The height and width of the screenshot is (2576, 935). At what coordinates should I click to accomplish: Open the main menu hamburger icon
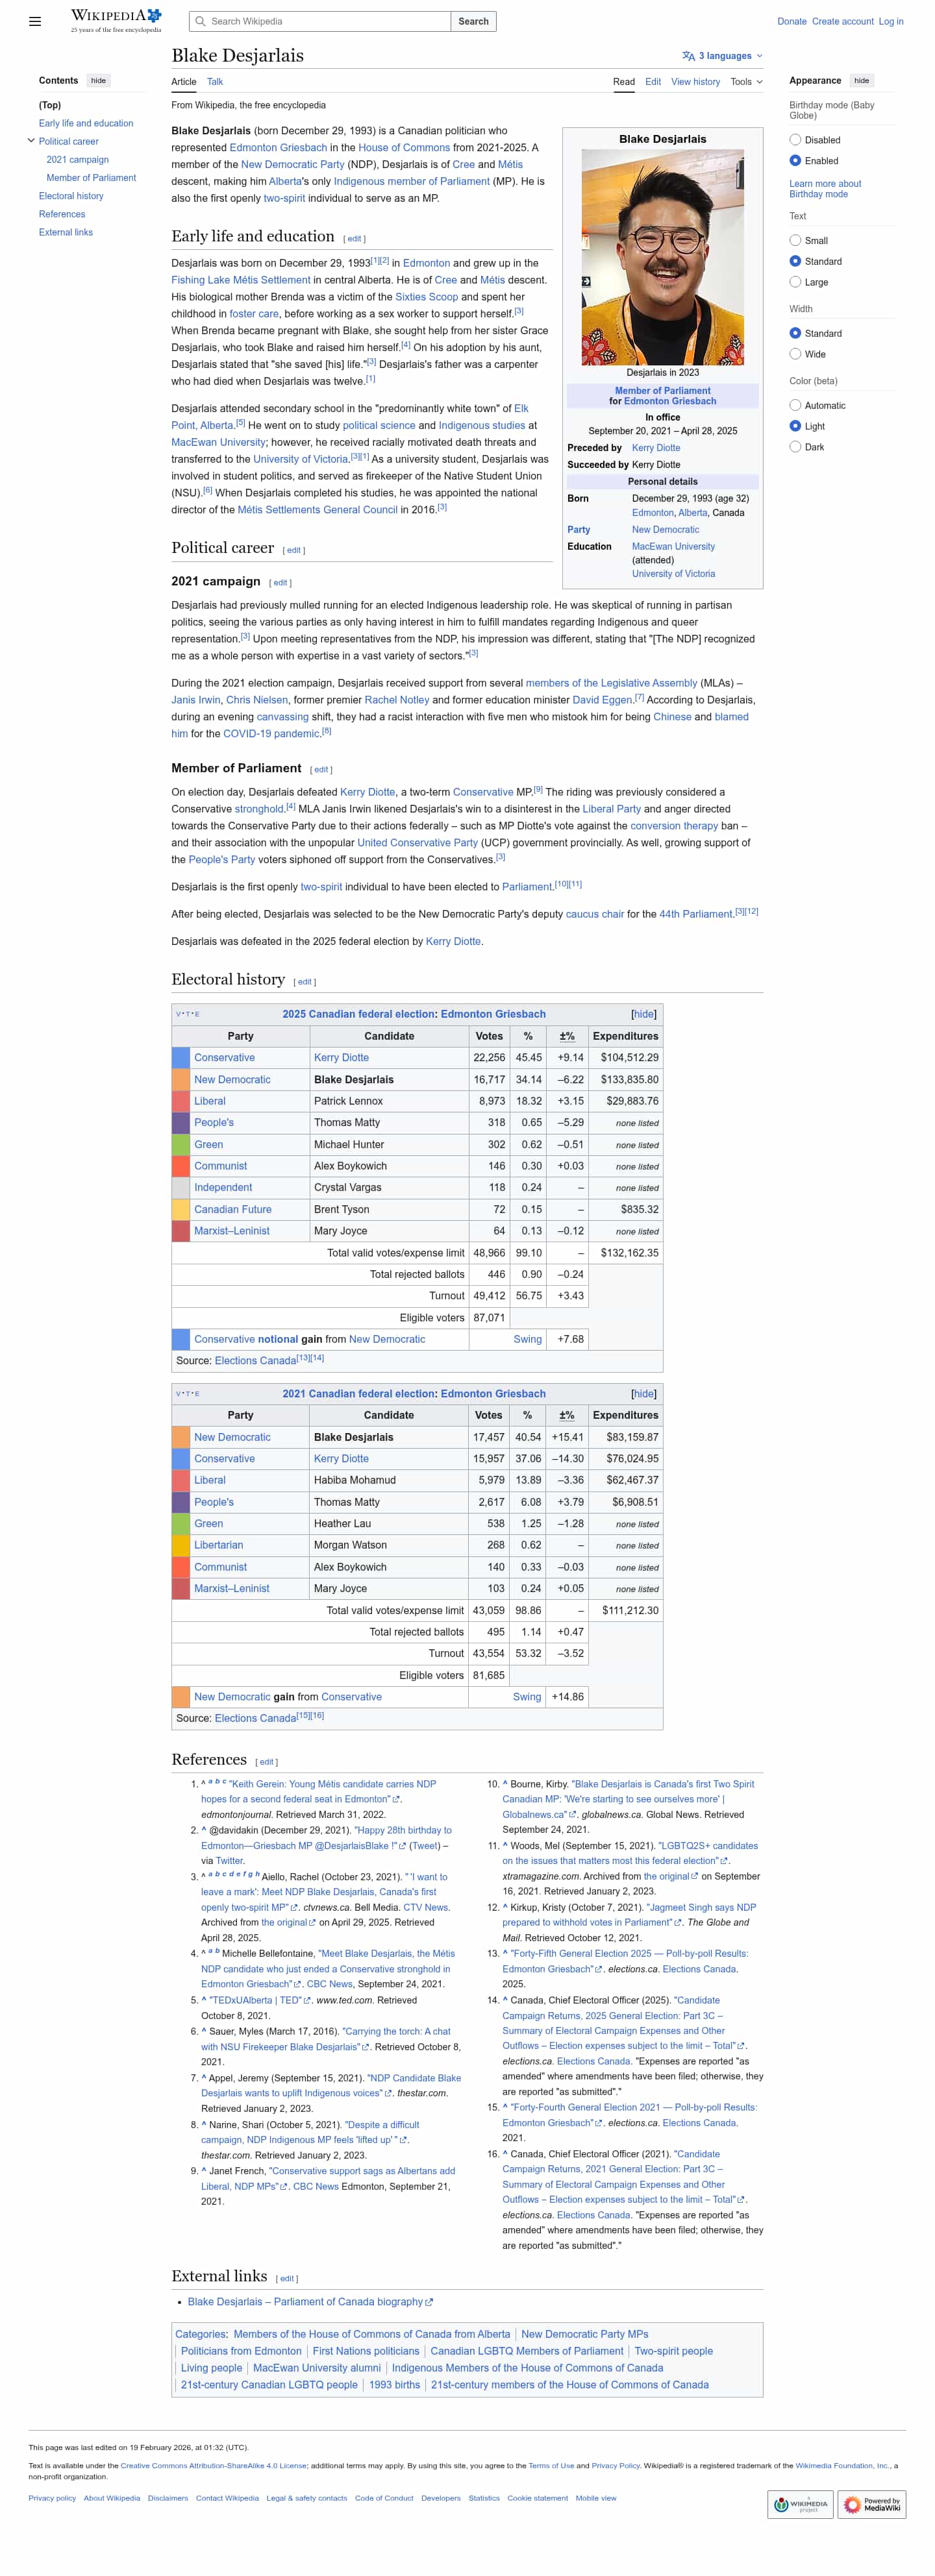[x=35, y=21]
